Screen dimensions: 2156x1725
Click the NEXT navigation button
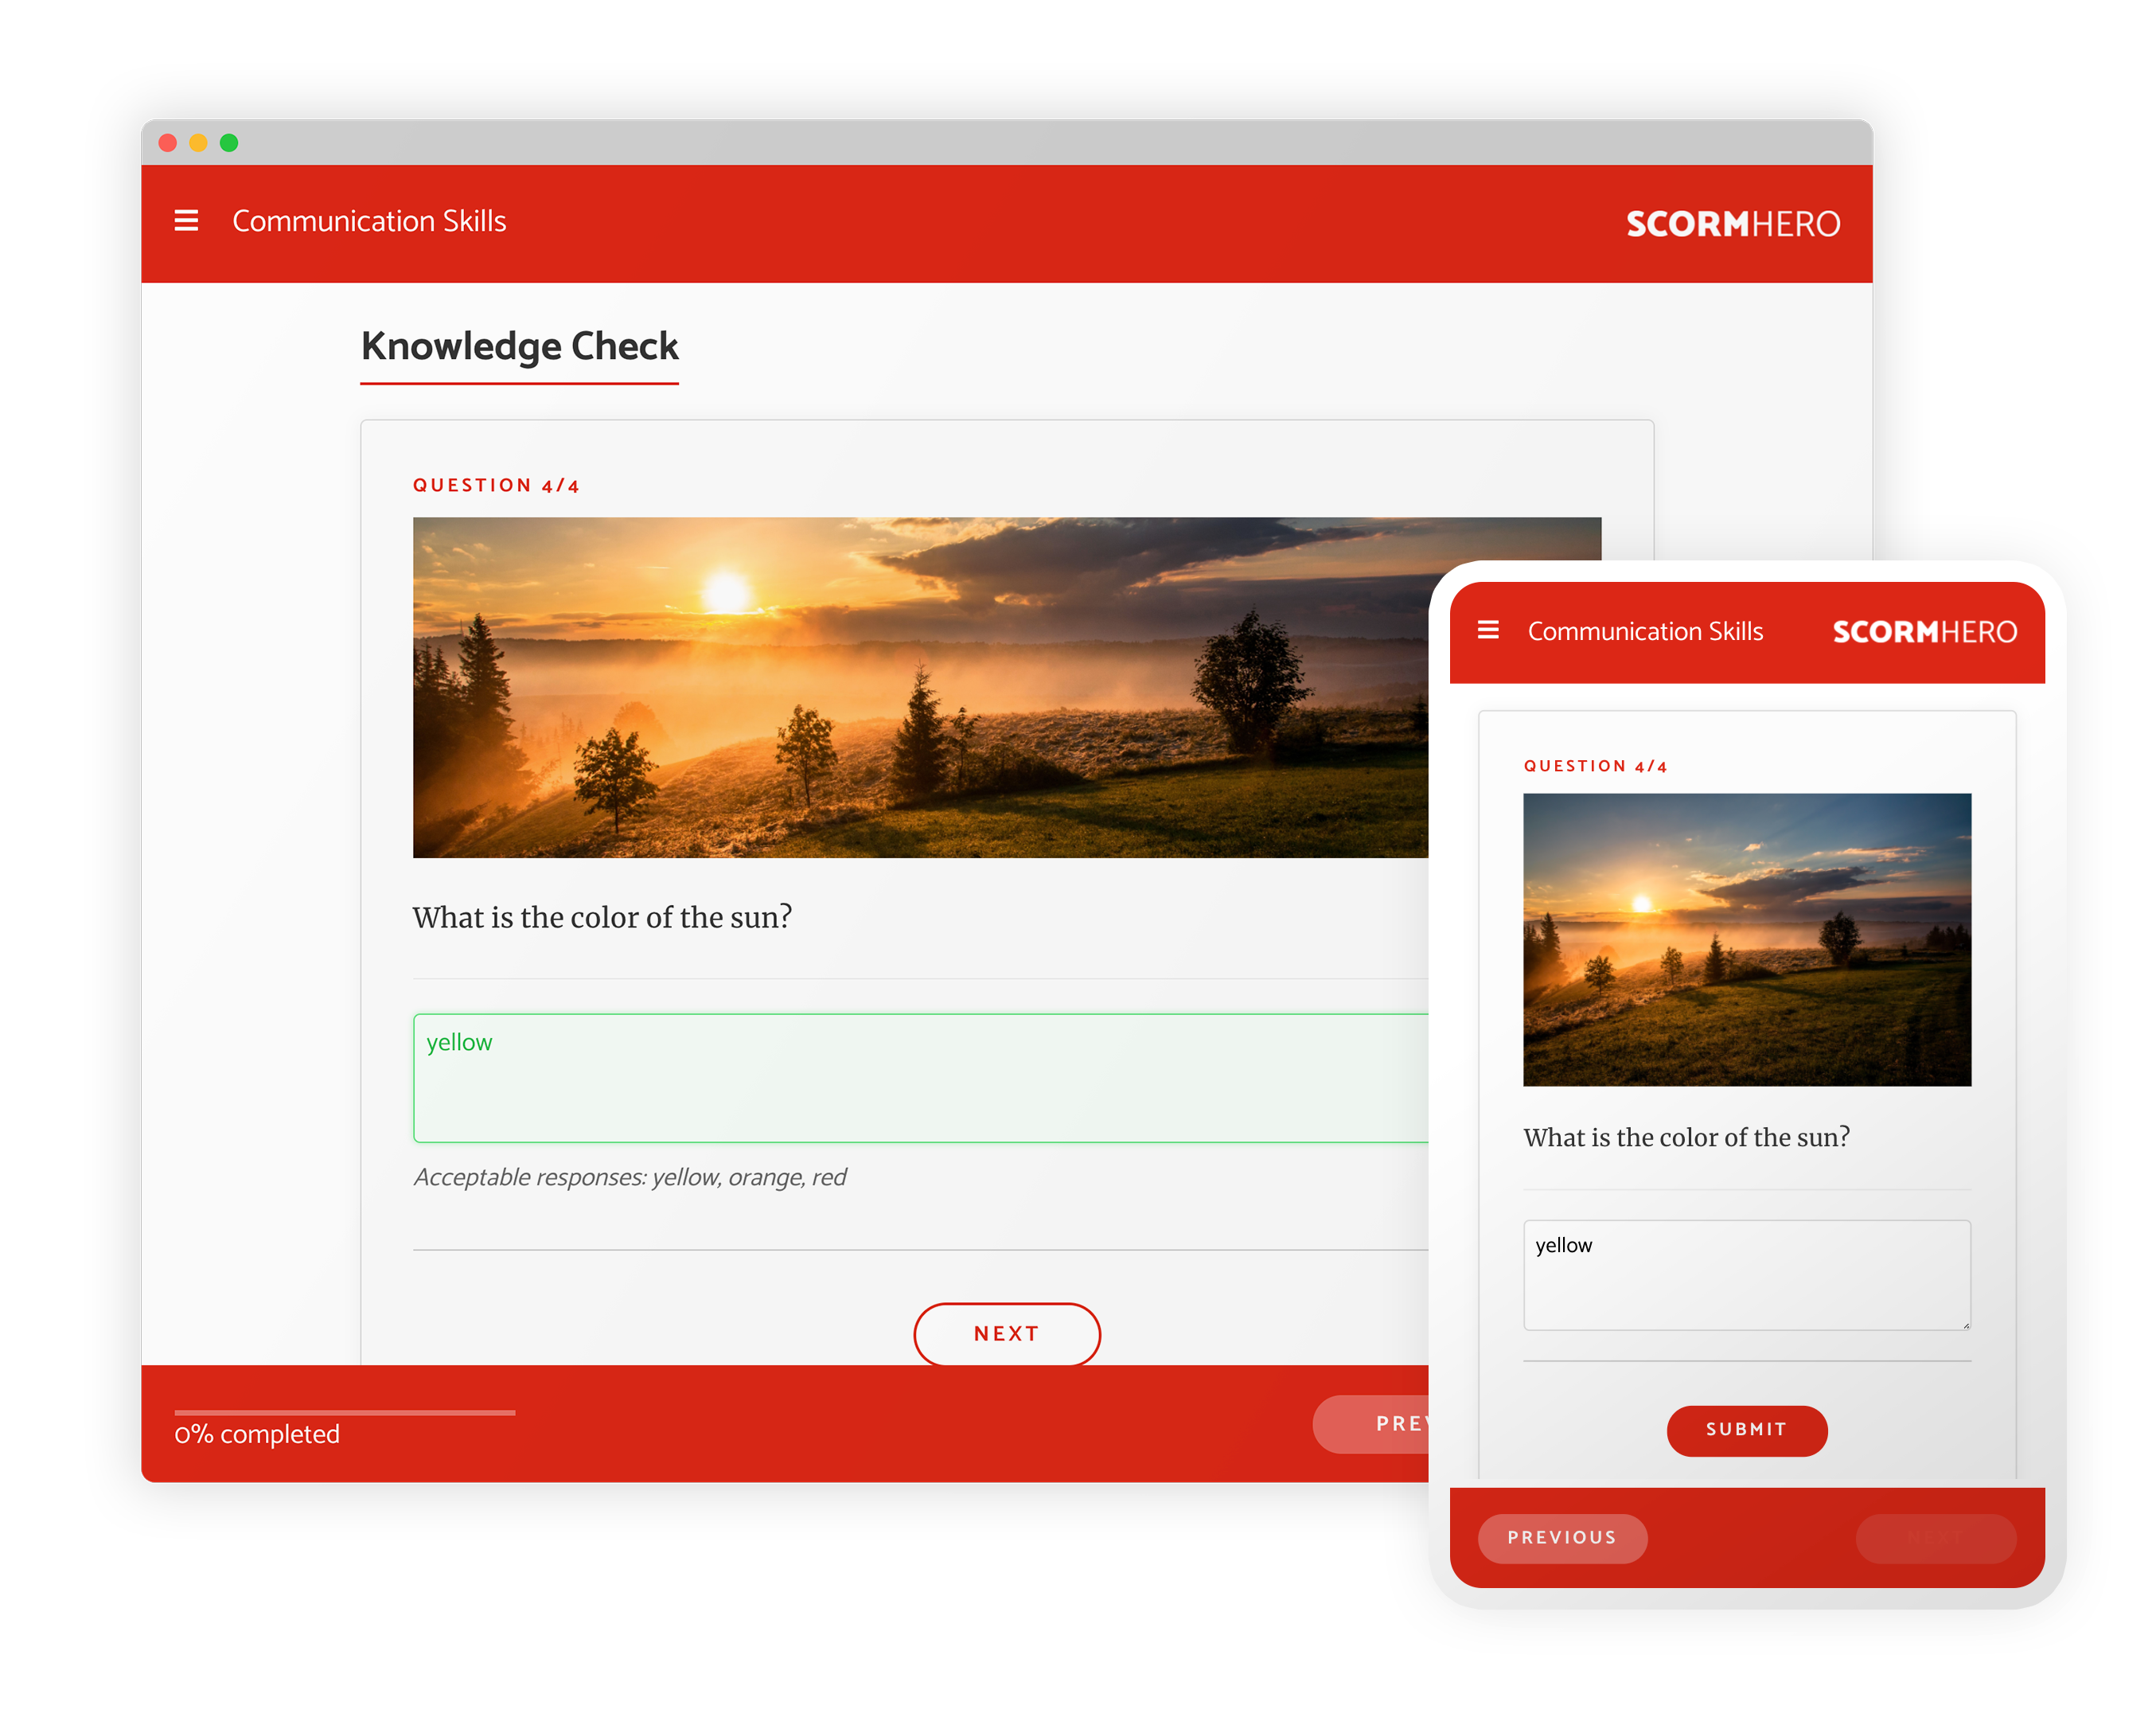pyautogui.click(x=1005, y=1334)
